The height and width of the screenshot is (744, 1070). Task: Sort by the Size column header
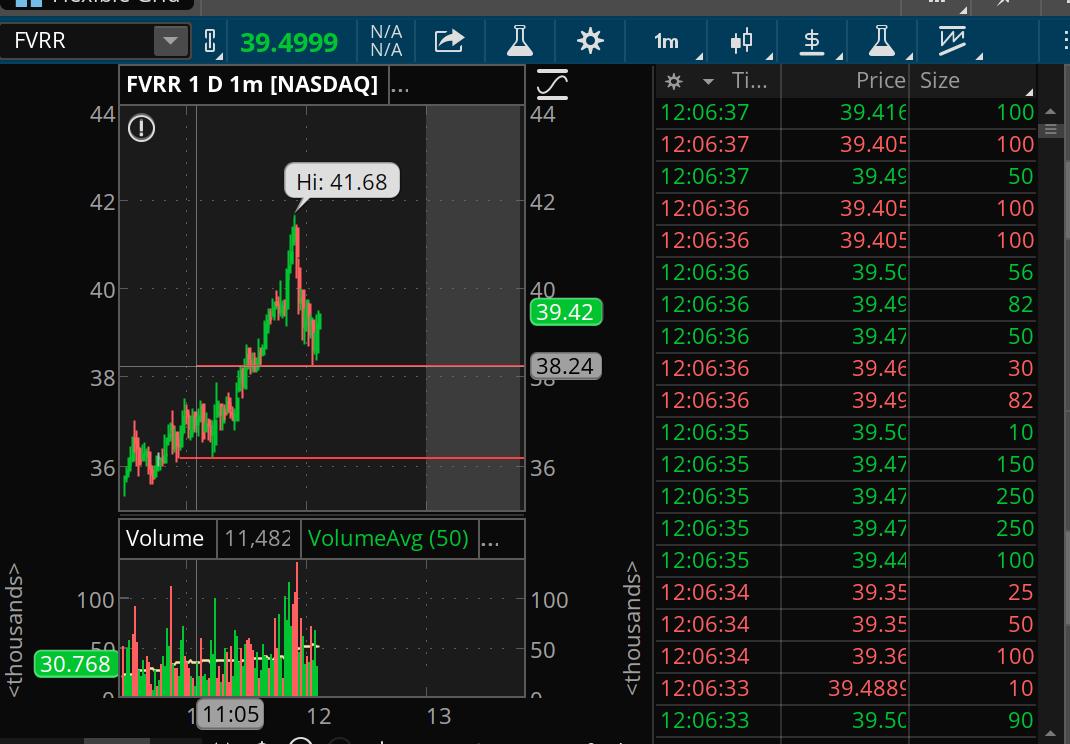940,81
